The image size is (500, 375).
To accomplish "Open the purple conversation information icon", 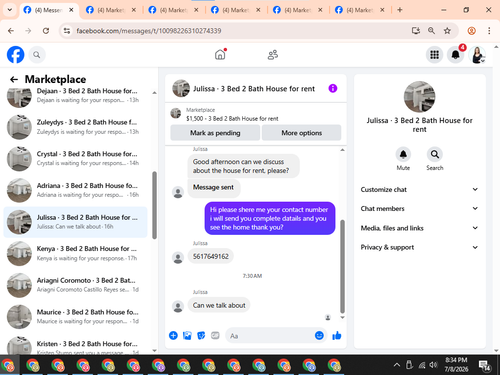I will pyautogui.click(x=333, y=88).
